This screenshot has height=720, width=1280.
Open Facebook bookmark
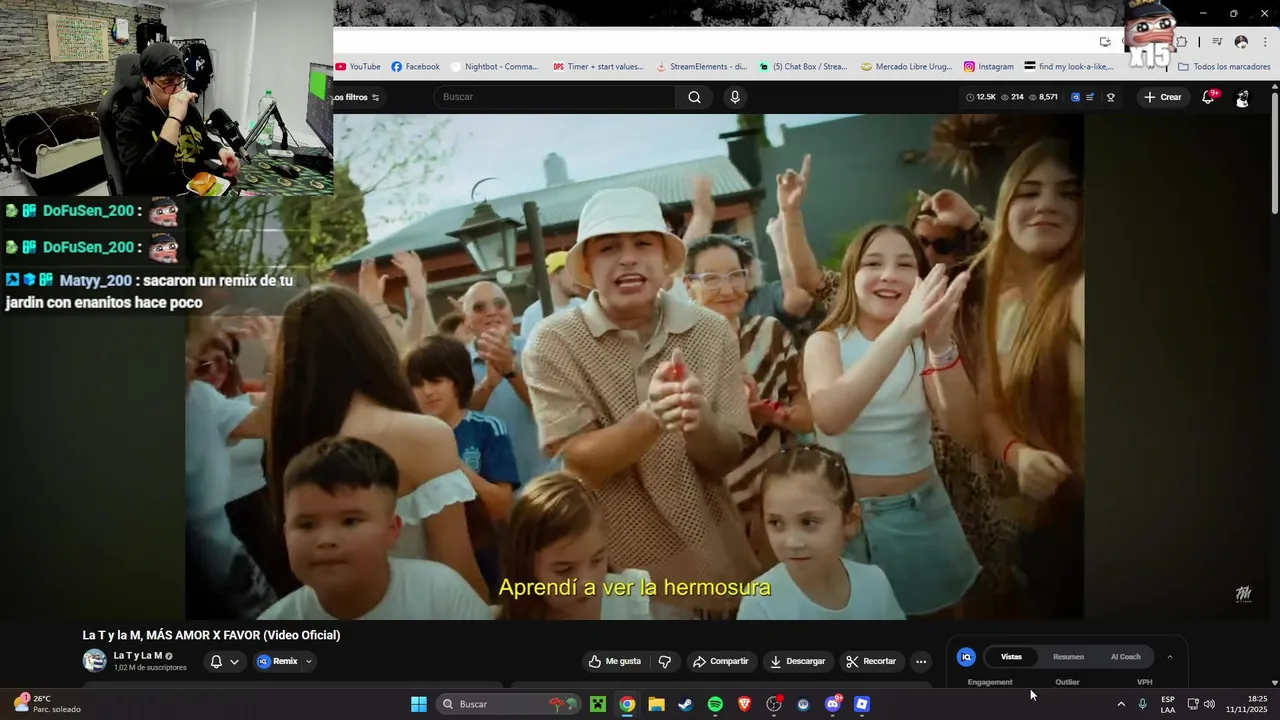click(x=415, y=67)
